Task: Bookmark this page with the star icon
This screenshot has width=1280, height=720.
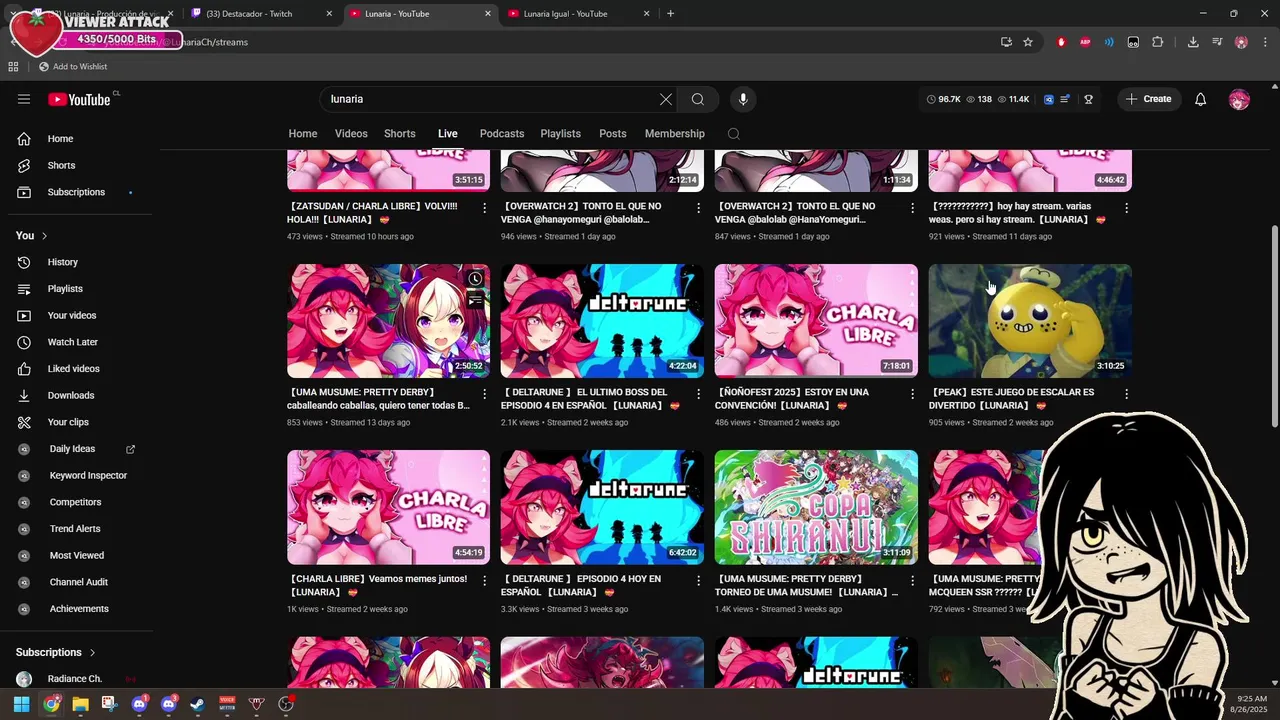Action: click(1027, 42)
